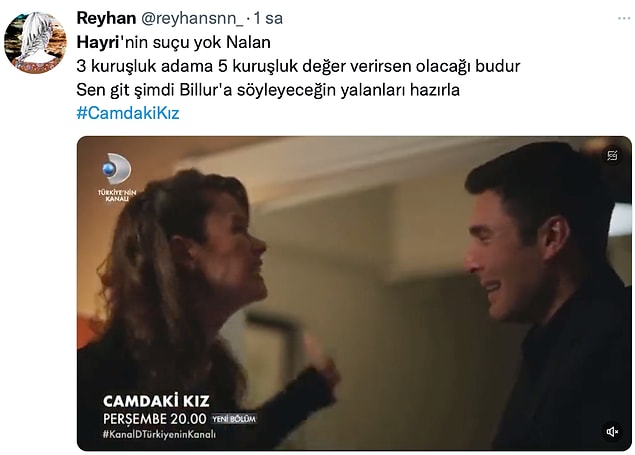
Task: Click Reyhan's profile avatar
Action: 35,43
